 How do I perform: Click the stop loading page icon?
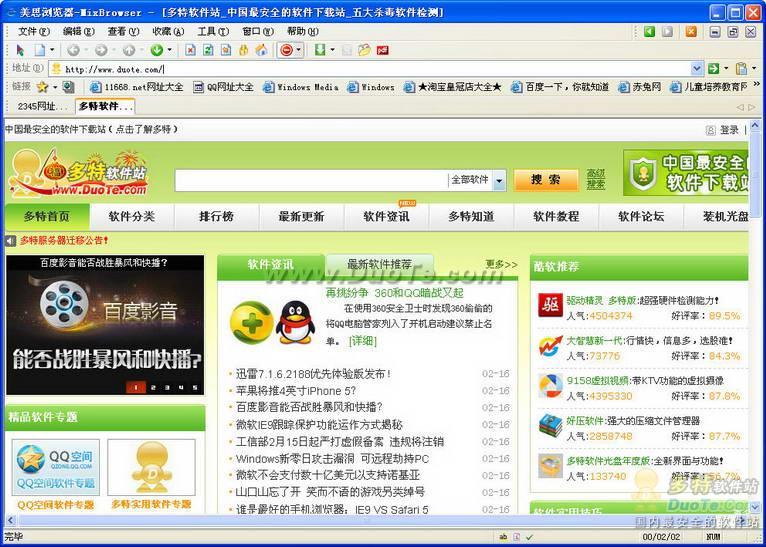tap(191, 50)
